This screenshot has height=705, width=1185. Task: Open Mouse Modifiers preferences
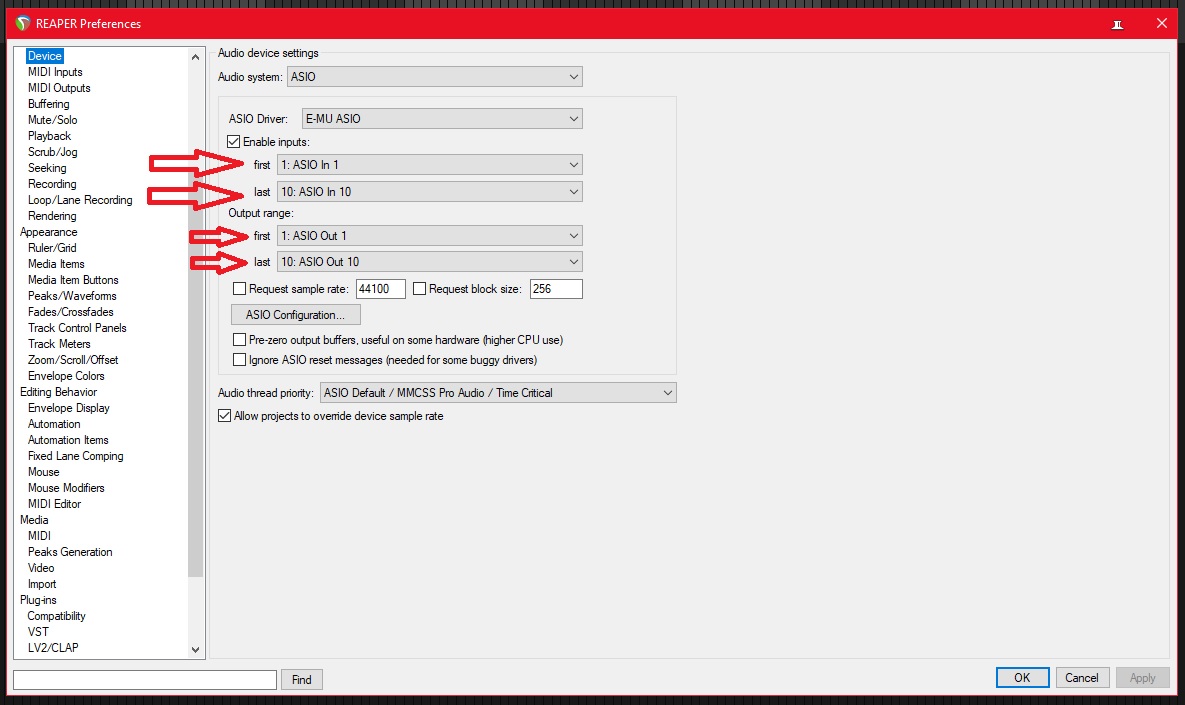[x=66, y=488]
